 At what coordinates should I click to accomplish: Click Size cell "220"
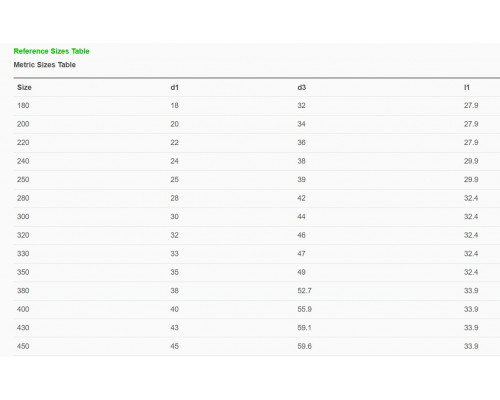pyautogui.click(x=23, y=142)
